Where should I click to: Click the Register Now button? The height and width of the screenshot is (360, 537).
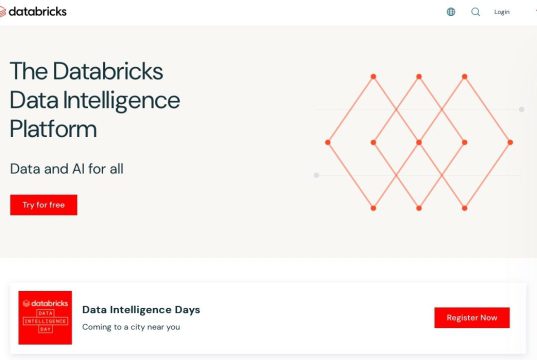(x=472, y=318)
